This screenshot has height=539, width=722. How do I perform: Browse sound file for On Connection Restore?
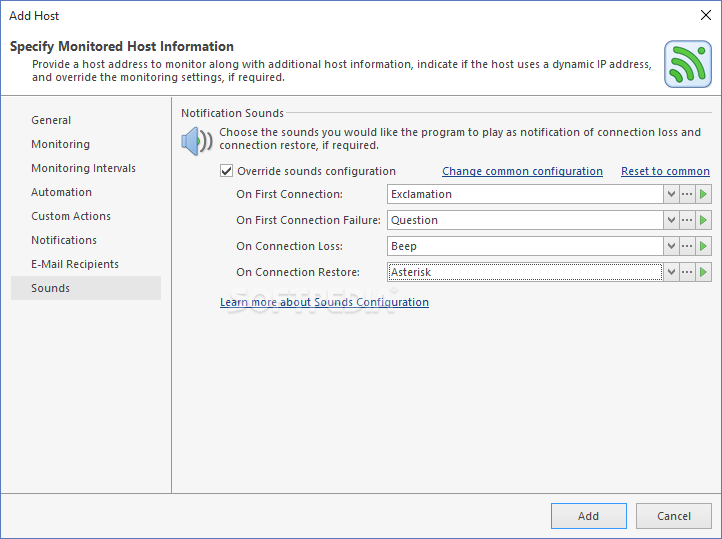click(687, 272)
